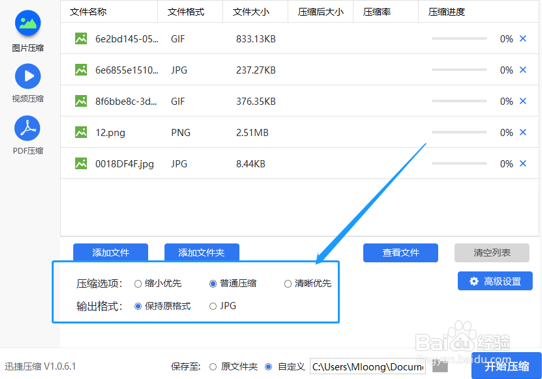Open the PDF压缩 compression icon
The image size is (542, 379).
[x=28, y=128]
